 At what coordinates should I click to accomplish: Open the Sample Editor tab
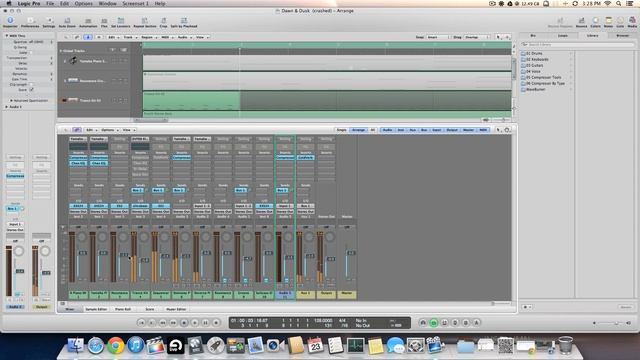point(96,309)
